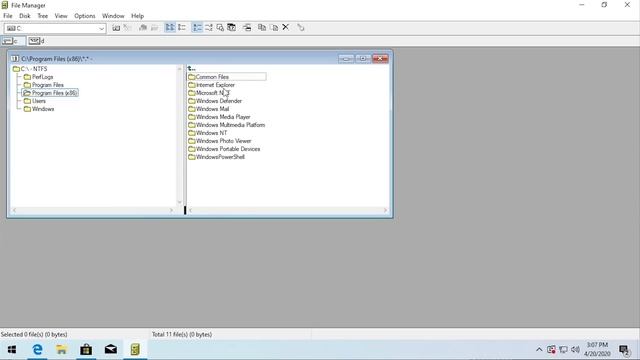Screen dimensions: 640x360
Task: Click the Share As toolbar icon
Action: (143, 28)
